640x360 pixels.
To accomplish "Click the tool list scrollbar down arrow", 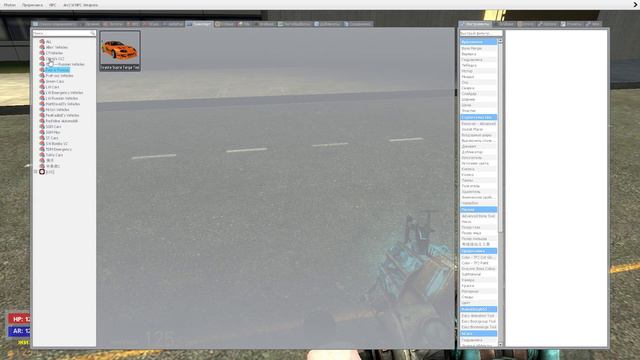I will 500,344.
